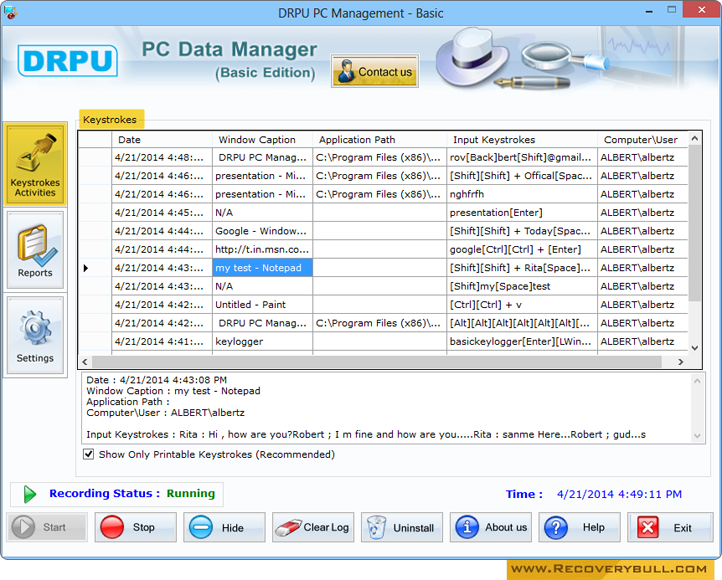The image size is (722, 580).
Task: Sort by Window Caption column header
Action: [x=262, y=140]
